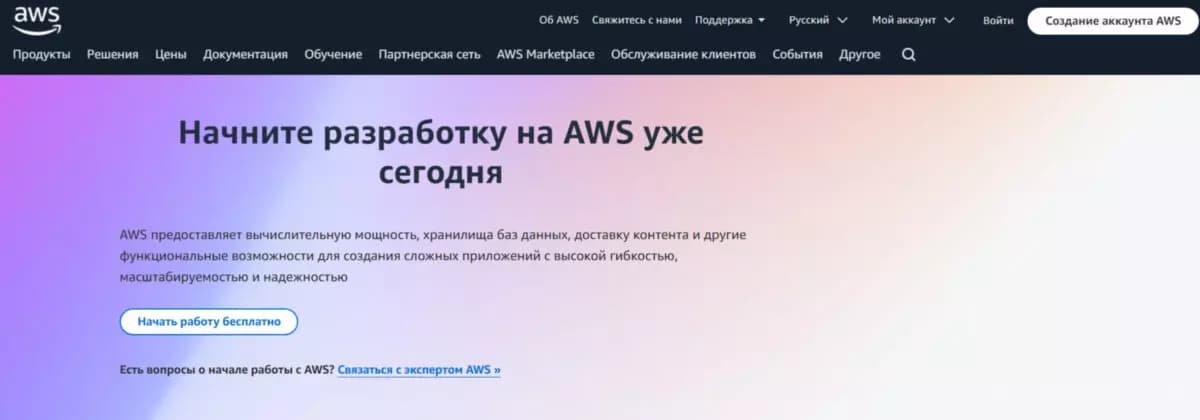This screenshot has height=420, width=1200.
Task: Click Создание аккаунта AWS button
Action: click(x=1112, y=21)
